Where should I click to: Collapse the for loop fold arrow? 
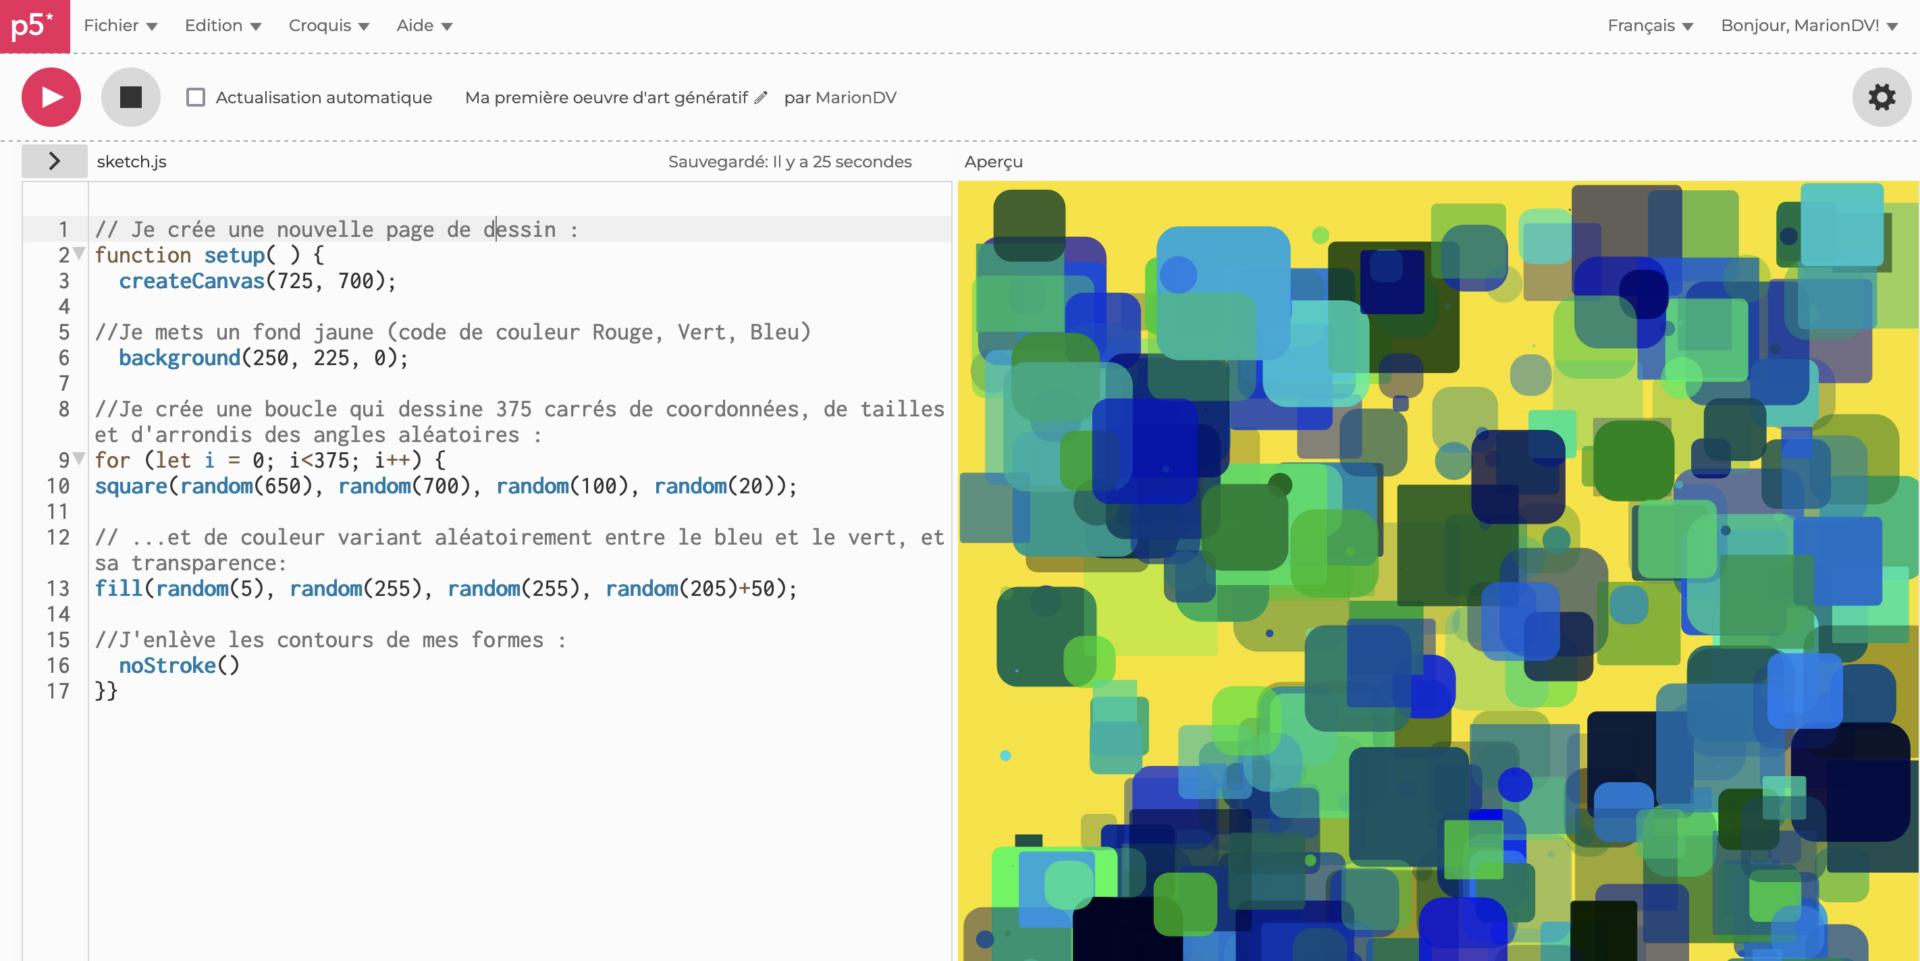tap(79, 459)
